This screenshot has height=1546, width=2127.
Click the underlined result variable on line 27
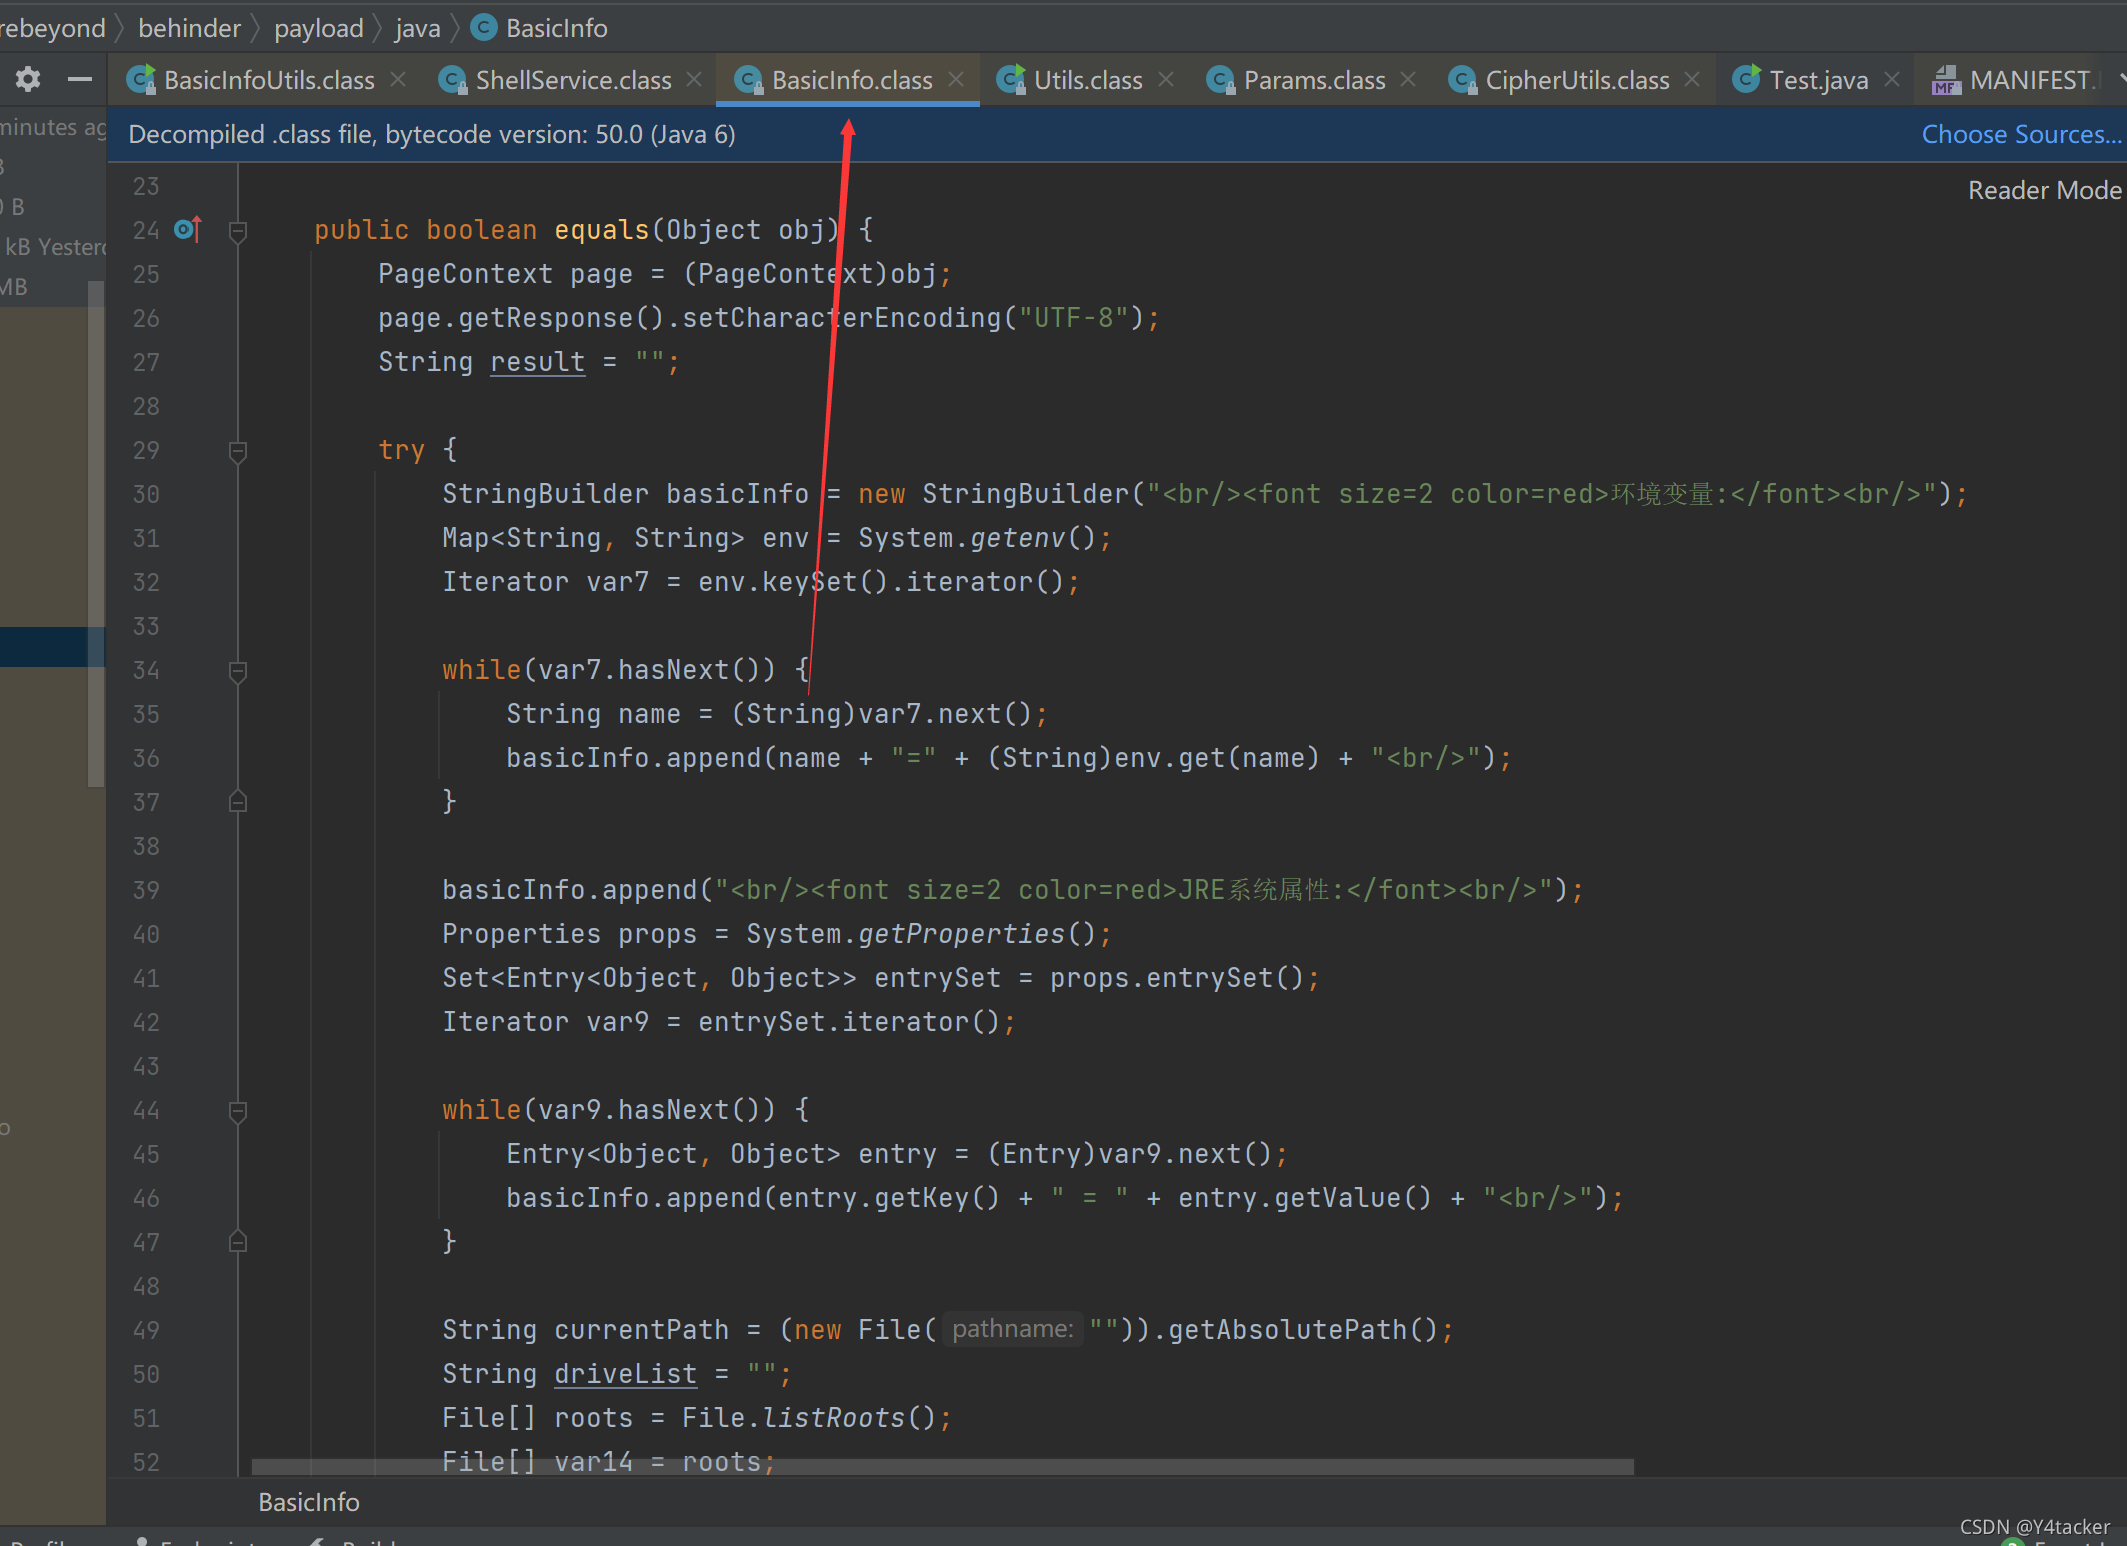click(x=537, y=362)
